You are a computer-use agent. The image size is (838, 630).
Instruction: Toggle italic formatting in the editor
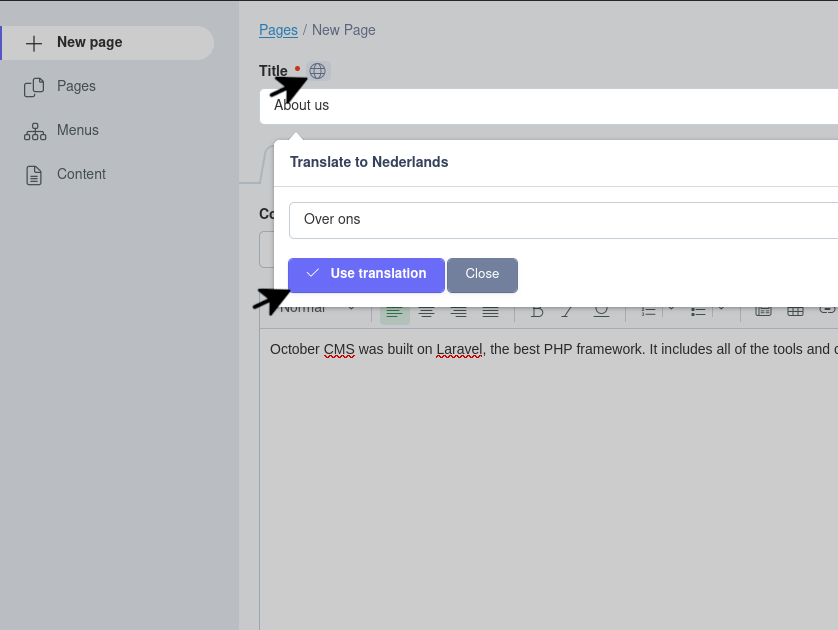[567, 312]
